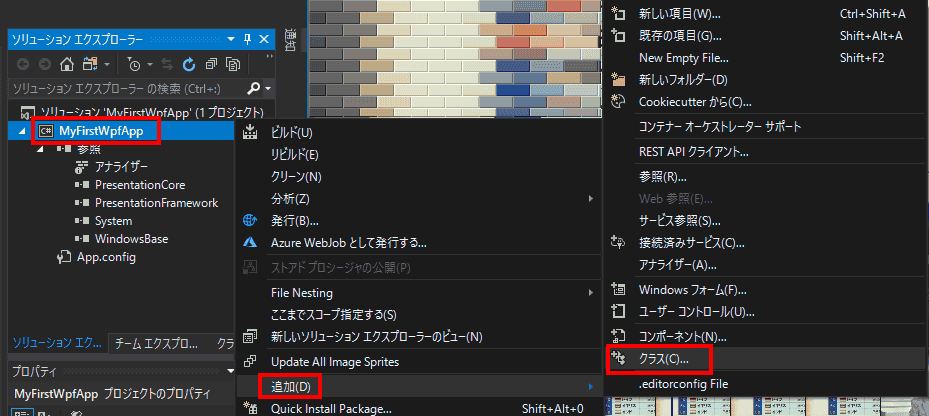Refresh the Solution Explorer
Screen dimensions: 929x416
click(190, 64)
